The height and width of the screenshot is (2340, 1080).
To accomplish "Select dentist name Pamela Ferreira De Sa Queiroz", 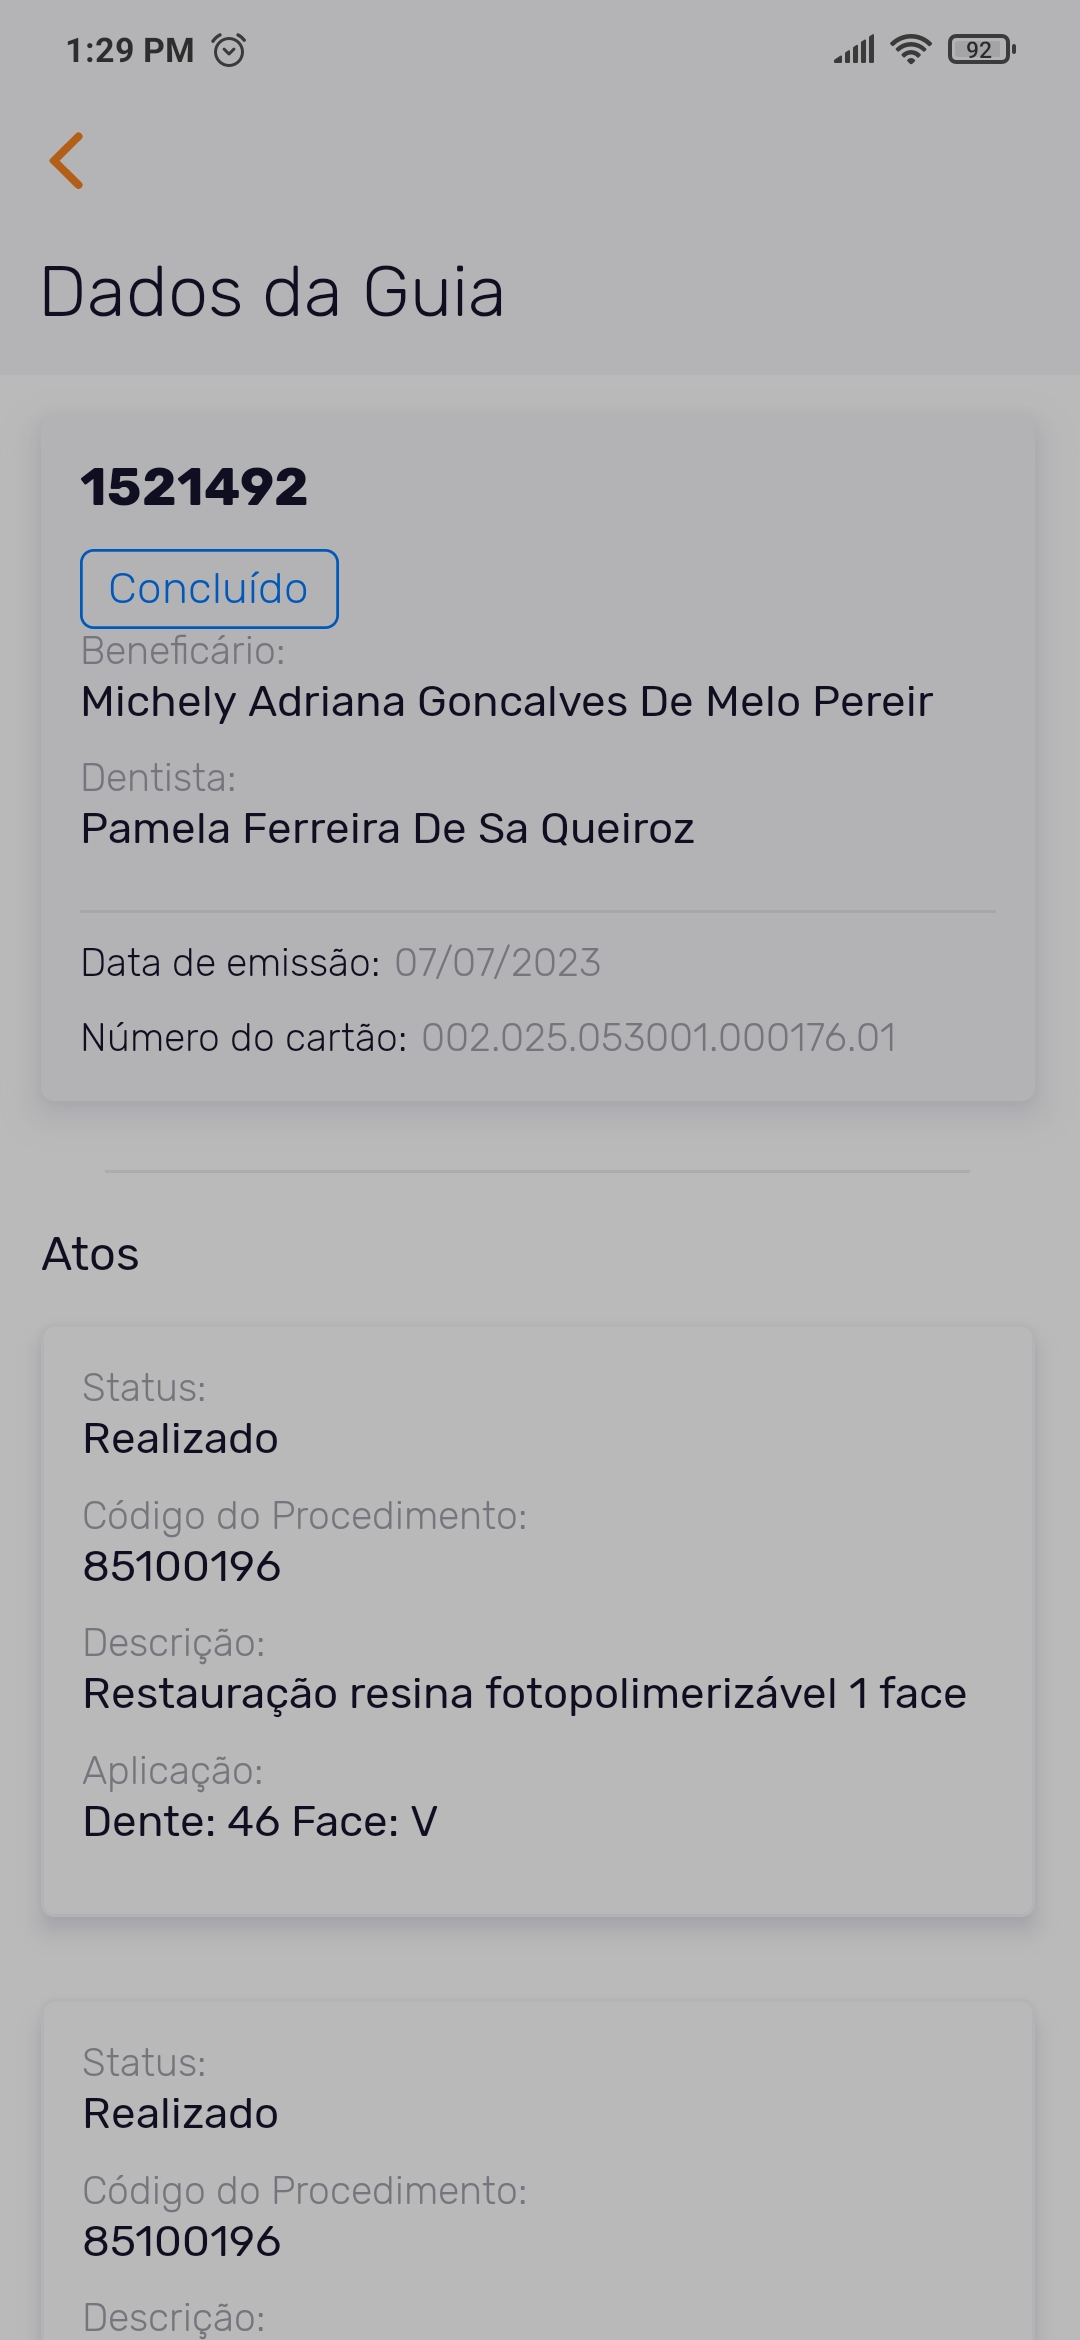I will 388,829.
